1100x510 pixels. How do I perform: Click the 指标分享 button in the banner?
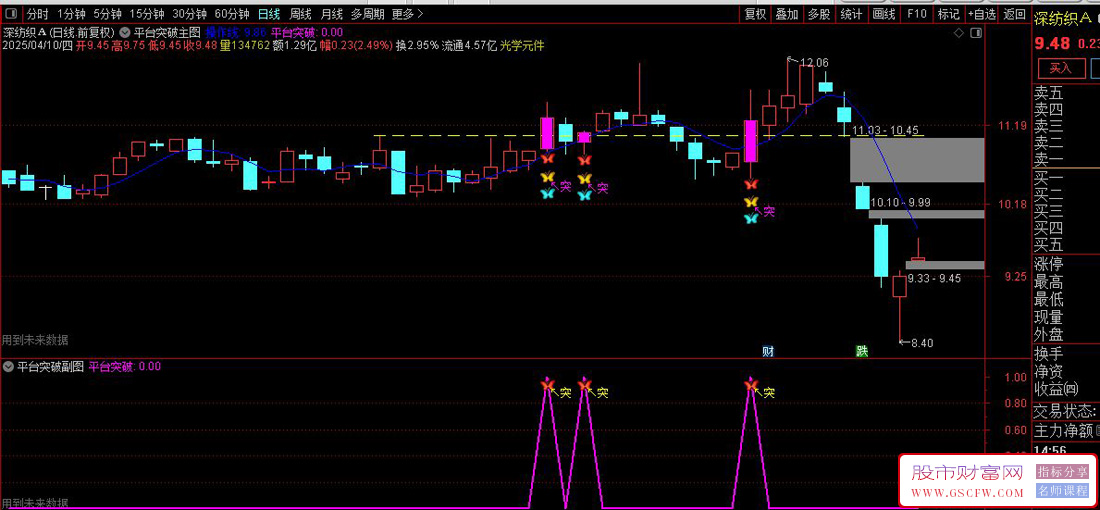tap(1061, 472)
